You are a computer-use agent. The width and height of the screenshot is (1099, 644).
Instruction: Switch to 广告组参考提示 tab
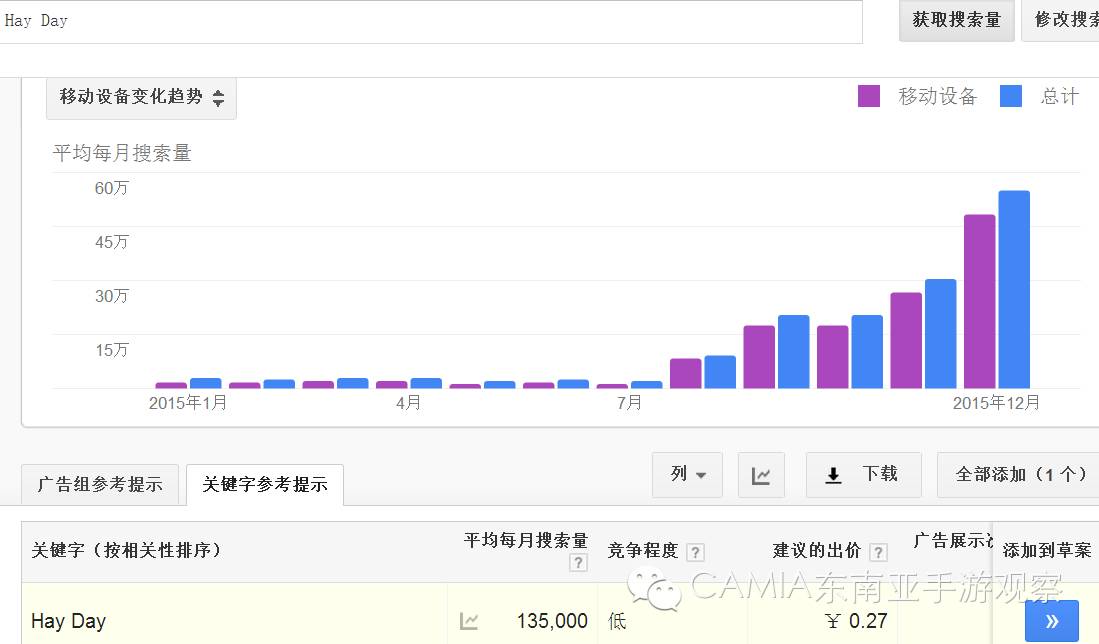pyautogui.click(x=100, y=484)
